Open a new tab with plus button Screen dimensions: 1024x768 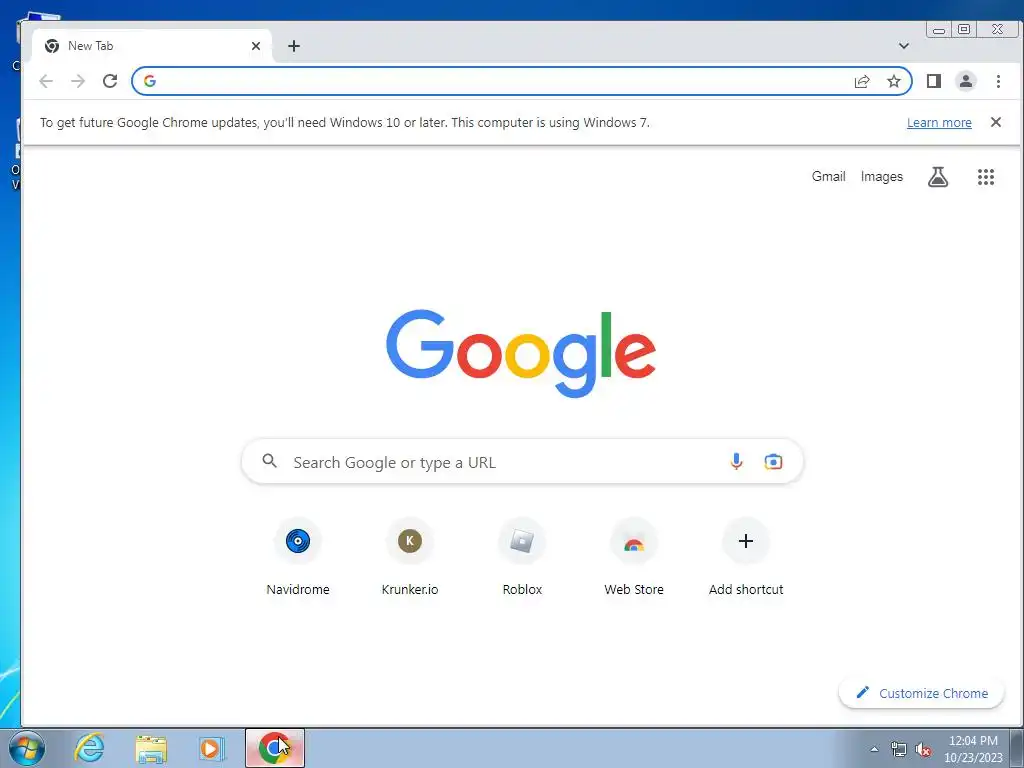[x=294, y=46]
